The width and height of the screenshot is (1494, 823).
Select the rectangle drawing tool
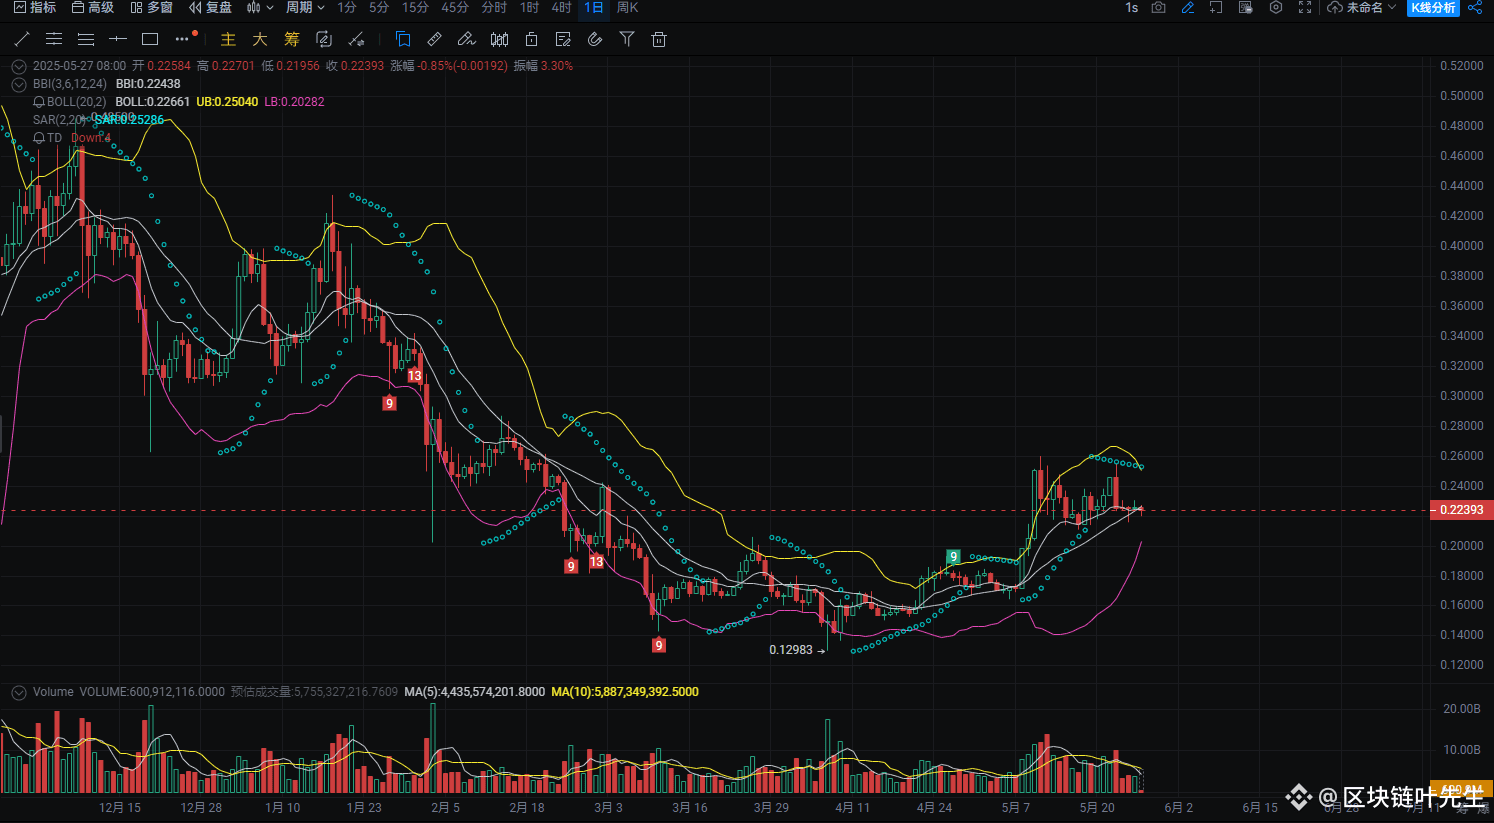click(x=150, y=39)
